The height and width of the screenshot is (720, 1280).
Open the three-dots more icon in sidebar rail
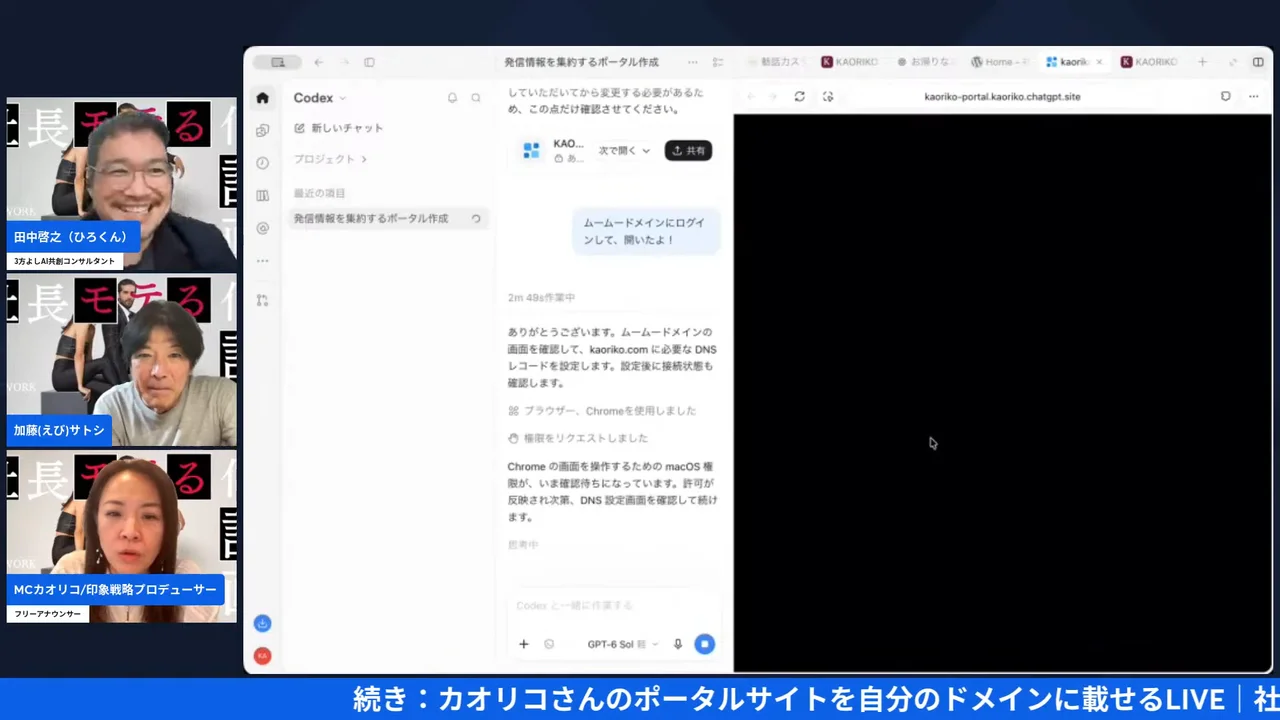pos(262,261)
